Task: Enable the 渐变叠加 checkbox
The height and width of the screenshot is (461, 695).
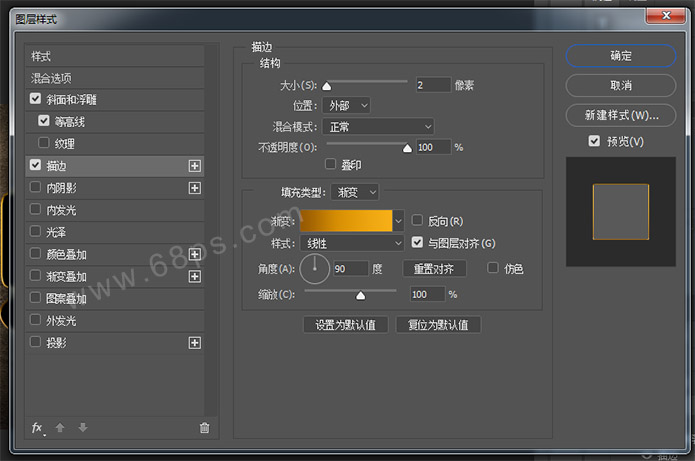Action: 35,275
